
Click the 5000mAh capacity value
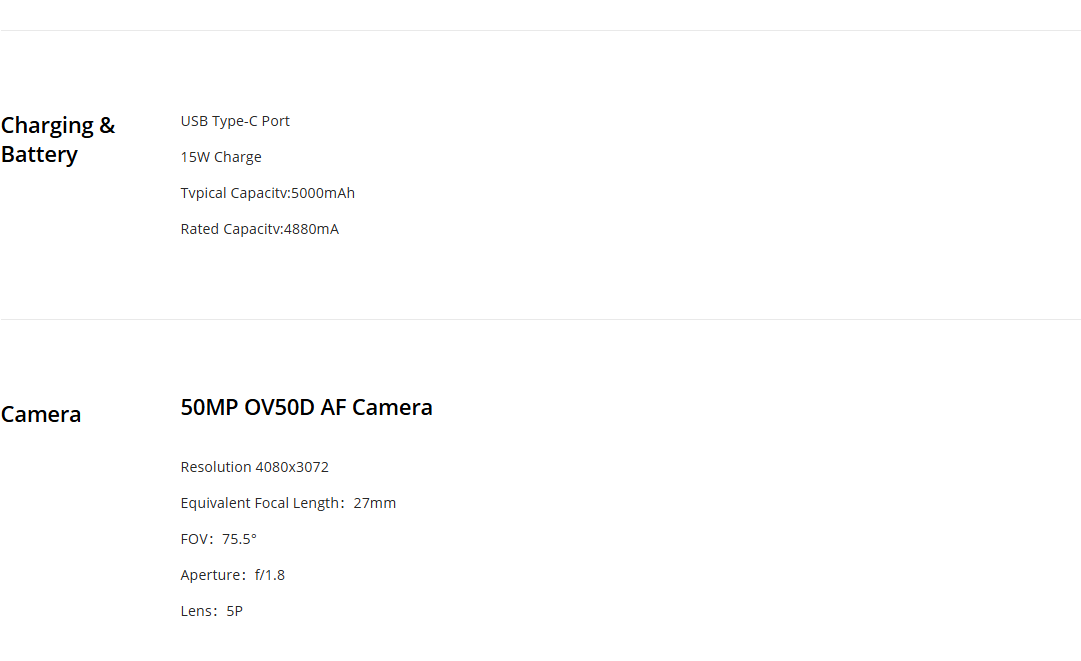click(323, 193)
